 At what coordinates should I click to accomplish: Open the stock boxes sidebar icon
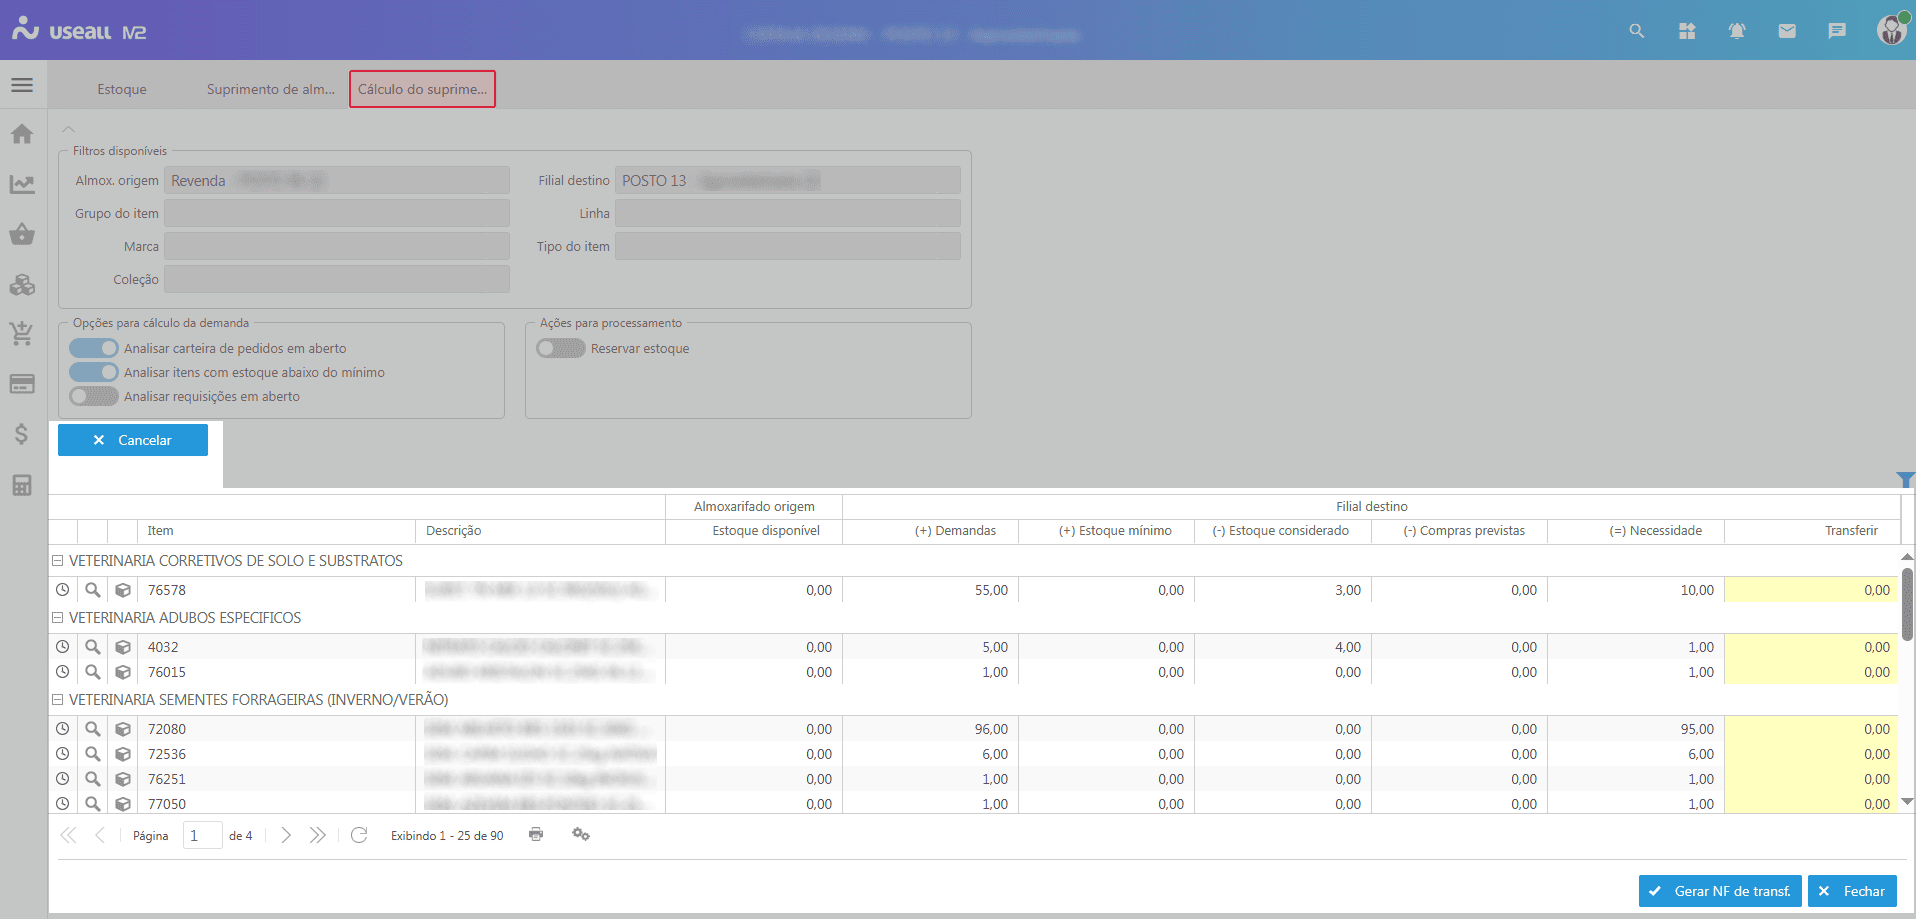[x=22, y=285]
